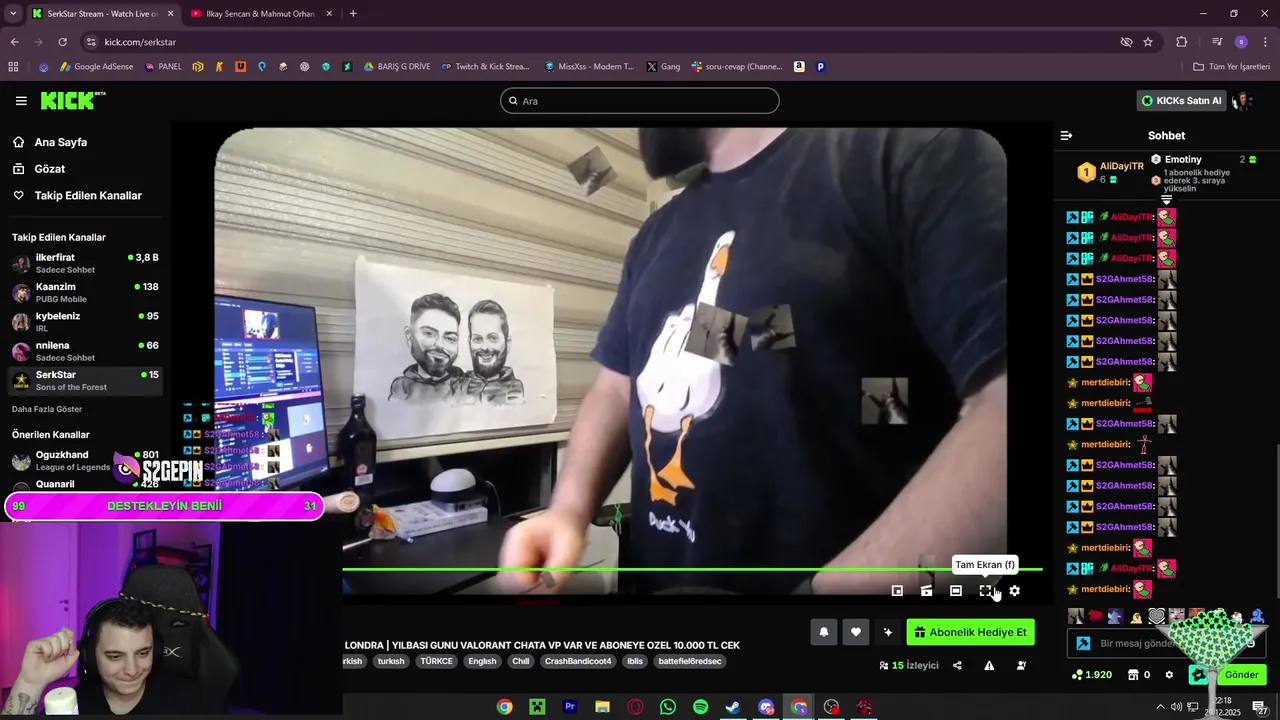Open BARIŞ G DRİVE bookmark
The height and width of the screenshot is (720, 1280).
click(397, 67)
